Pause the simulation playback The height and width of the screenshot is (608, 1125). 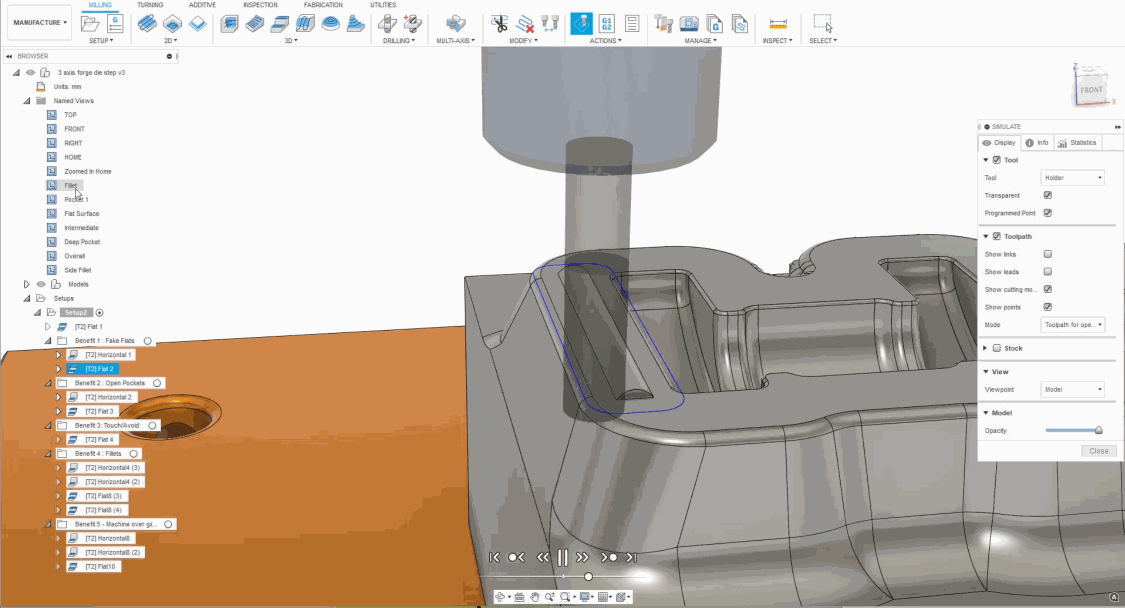click(563, 558)
